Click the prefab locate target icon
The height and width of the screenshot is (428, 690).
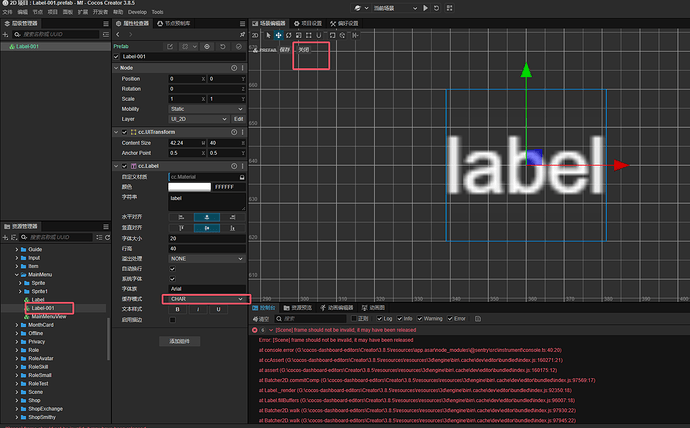(x=207, y=46)
